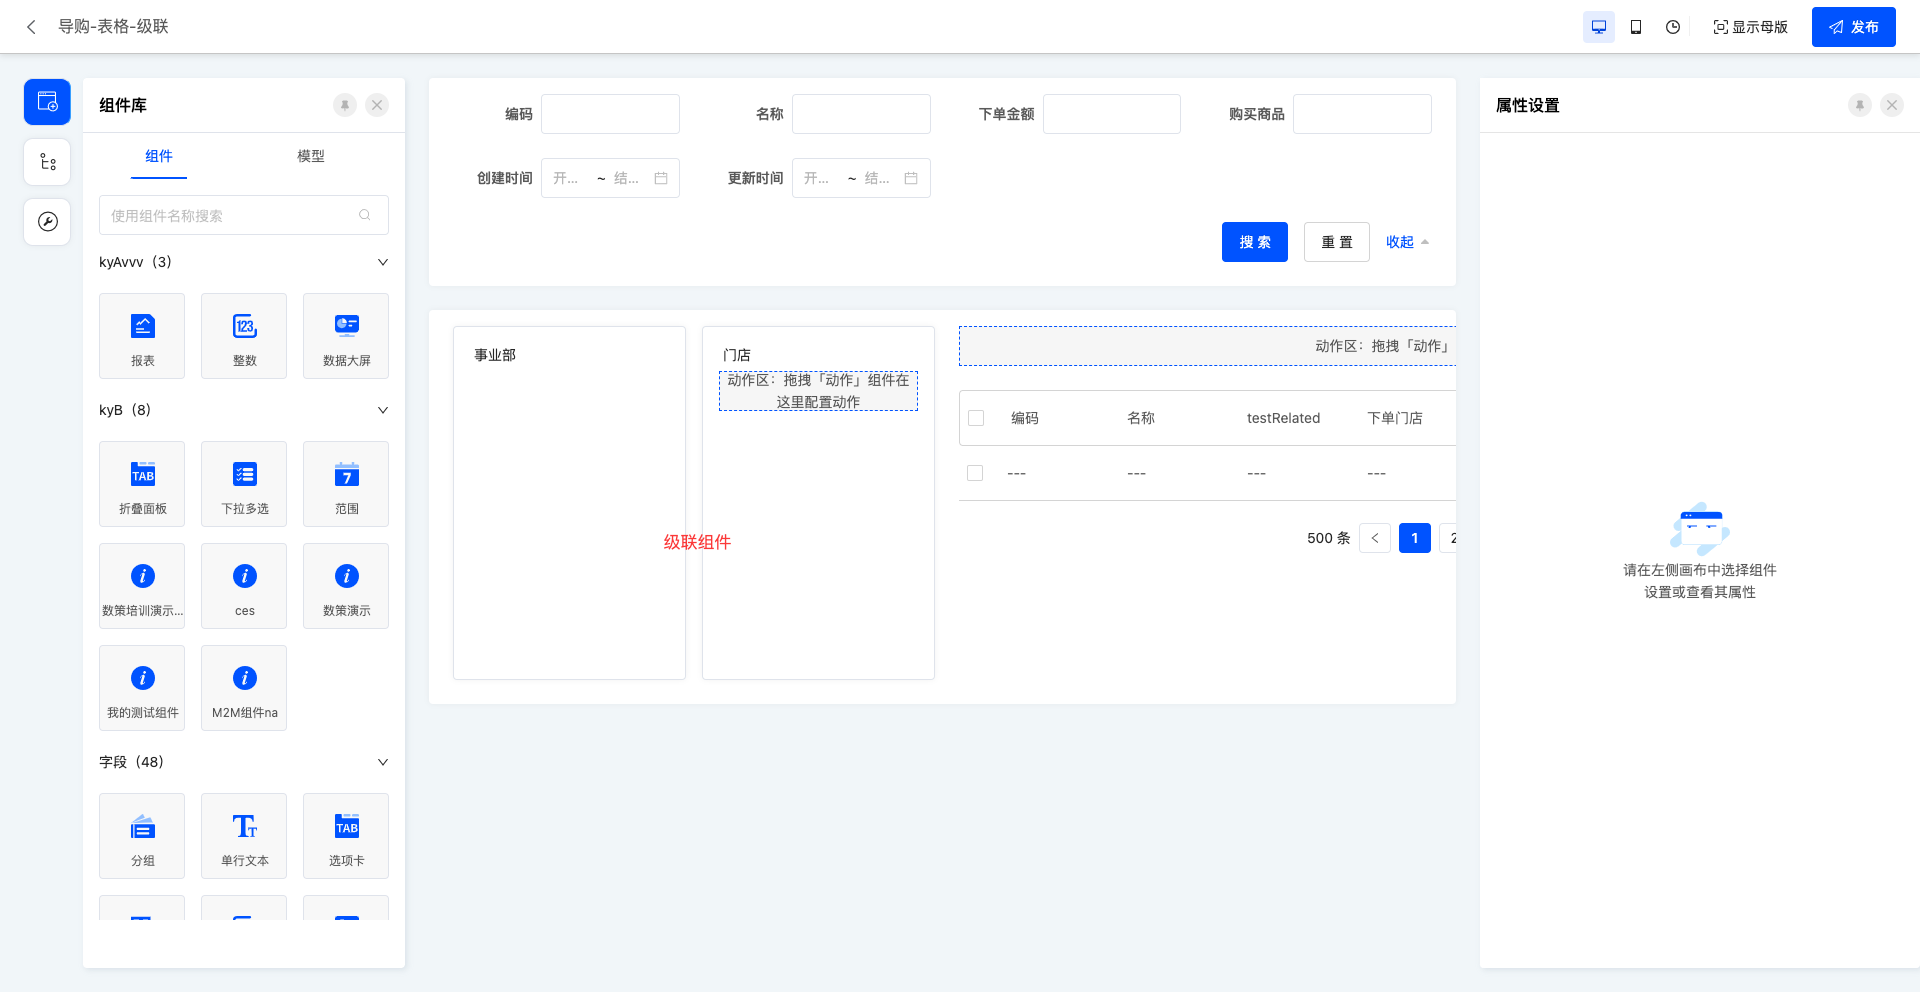Switch to the 模型 tab
This screenshot has height=992, width=1920.
pyautogui.click(x=311, y=157)
